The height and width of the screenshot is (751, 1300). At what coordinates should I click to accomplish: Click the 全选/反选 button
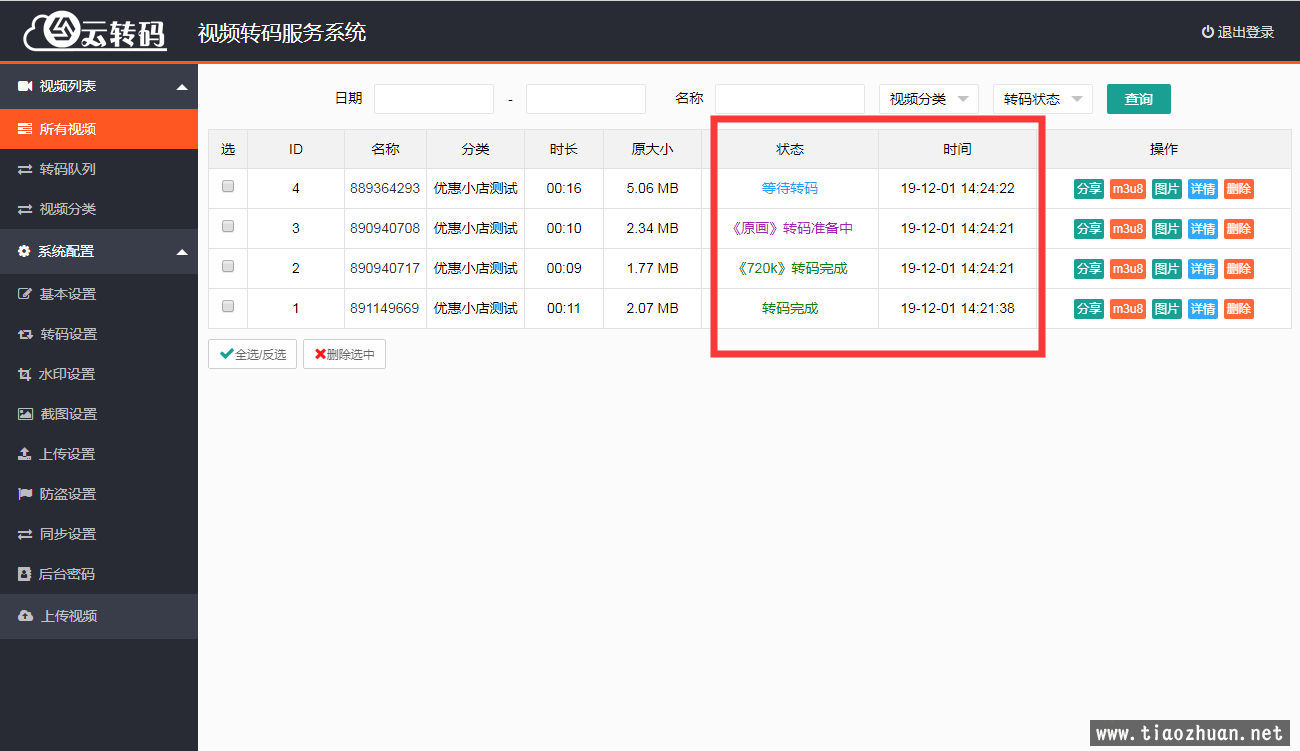coord(252,354)
